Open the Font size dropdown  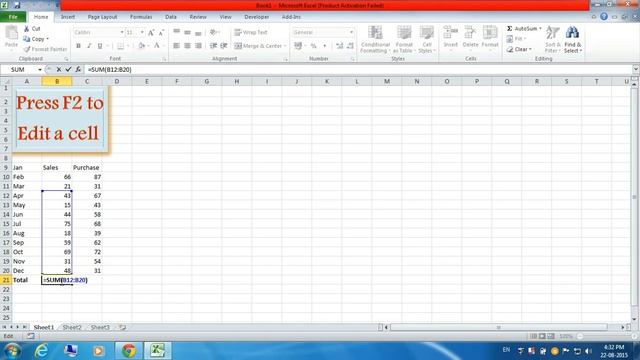(x=142, y=32)
